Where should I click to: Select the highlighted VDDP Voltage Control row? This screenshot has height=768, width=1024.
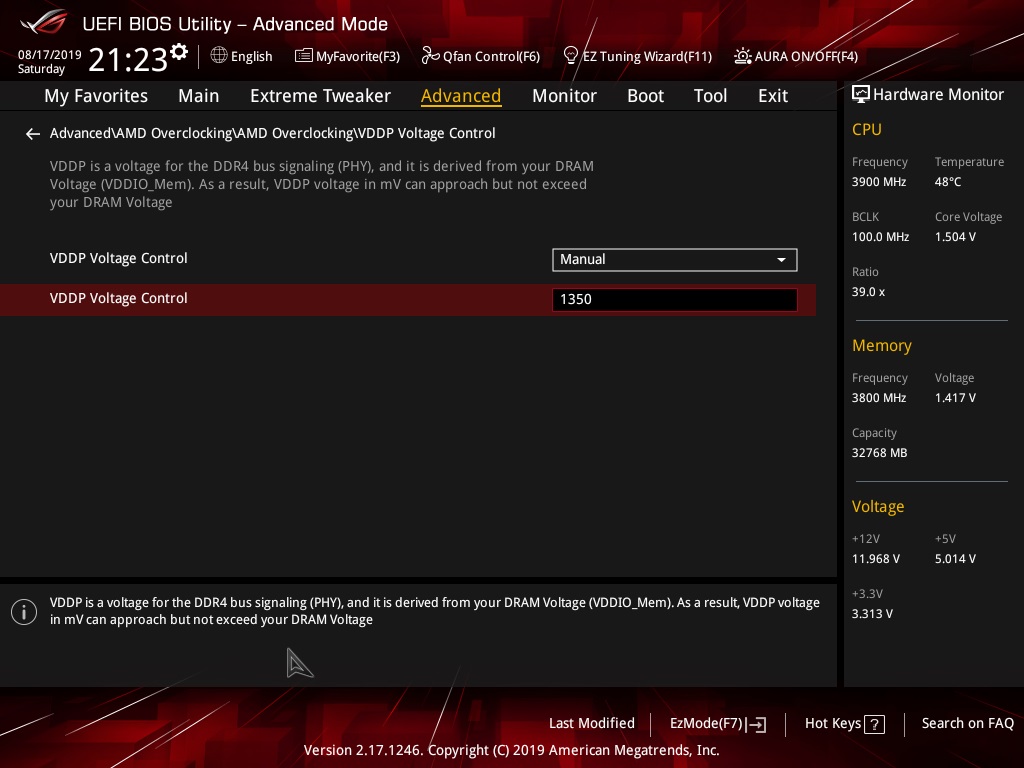coord(408,299)
